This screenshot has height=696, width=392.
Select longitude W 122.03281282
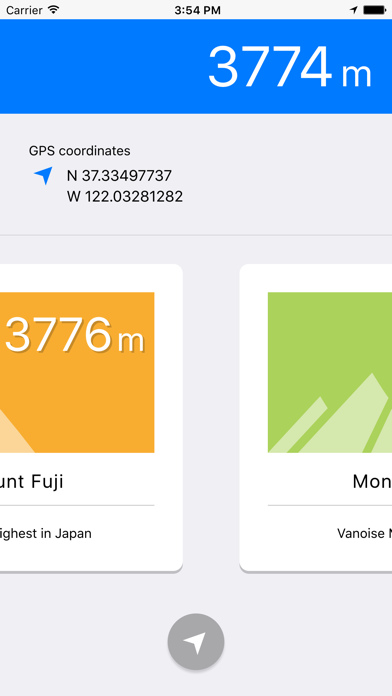[125, 197]
